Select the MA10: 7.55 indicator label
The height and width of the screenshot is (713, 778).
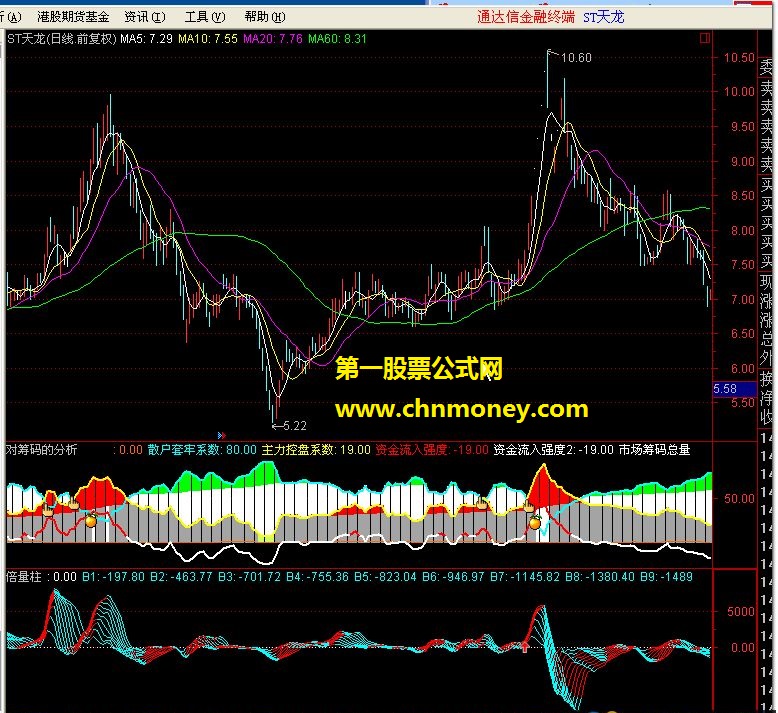(x=208, y=39)
